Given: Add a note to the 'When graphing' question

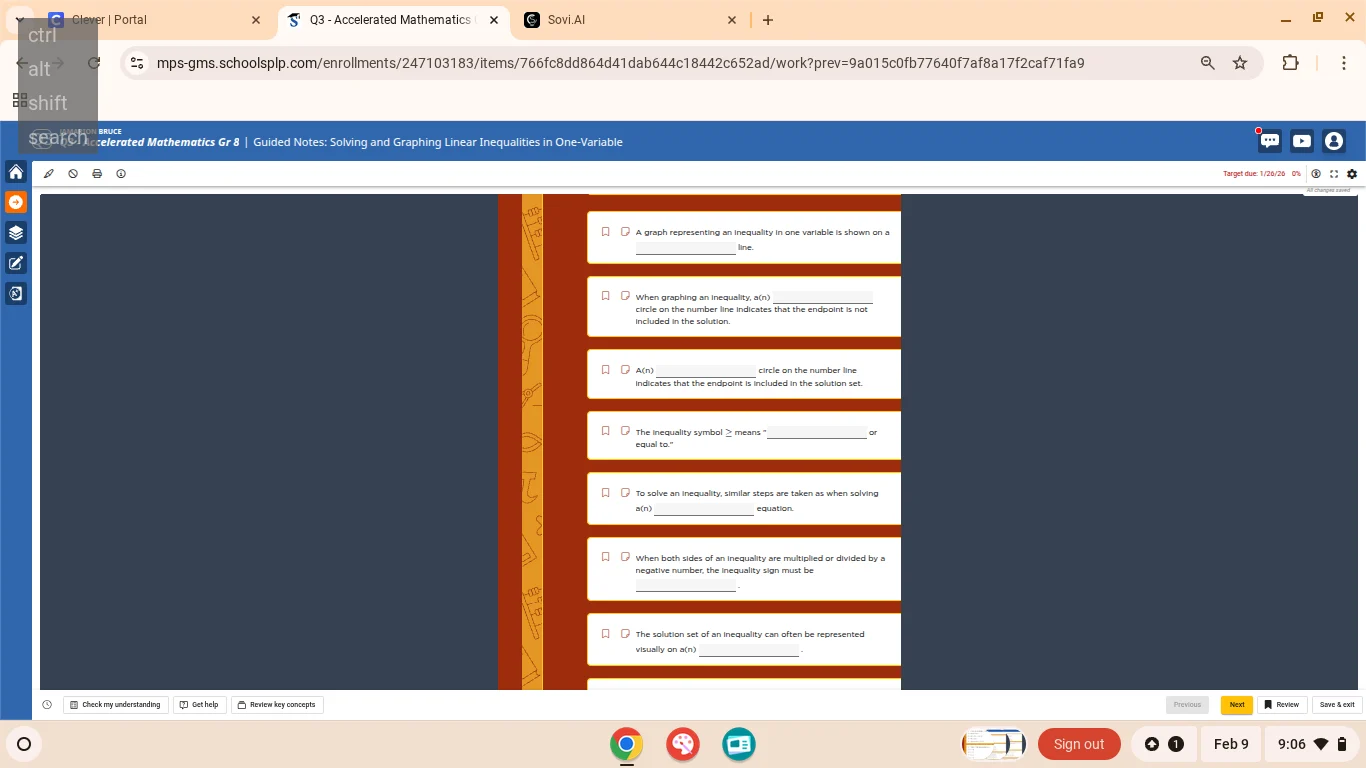Looking at the screenshot, I should tap(625, 296).
